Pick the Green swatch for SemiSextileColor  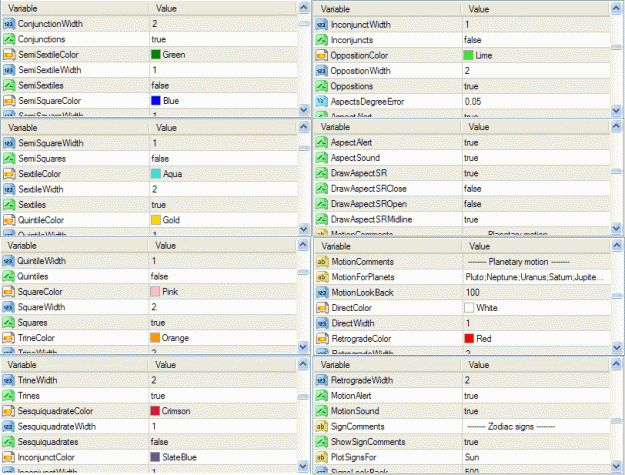(155, 55)
